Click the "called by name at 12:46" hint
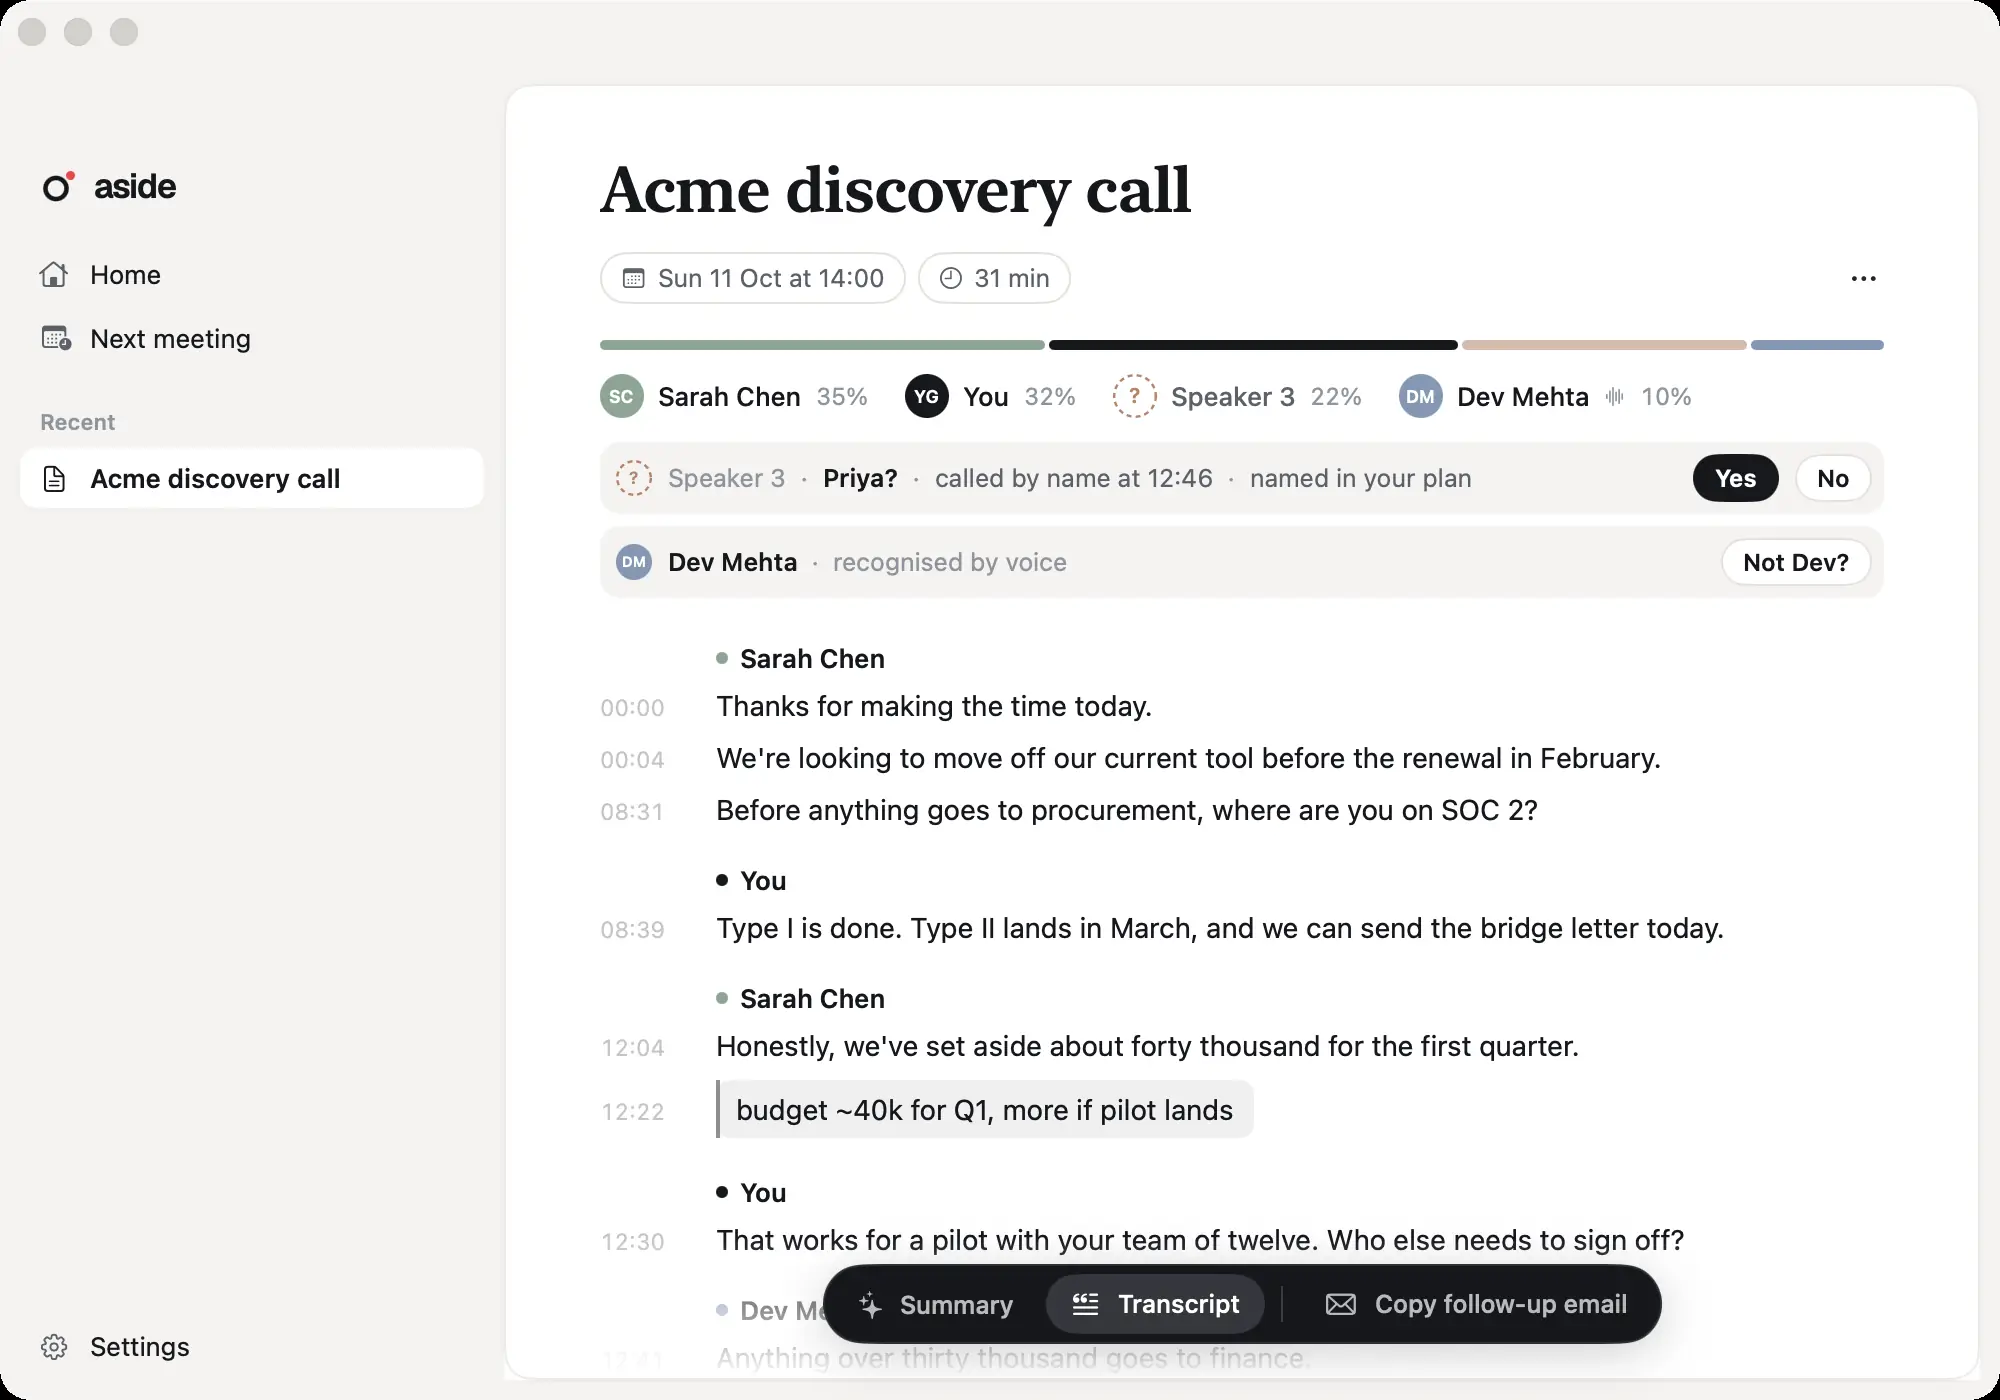This screenshot has height=1400, width=2000. 1074,478
